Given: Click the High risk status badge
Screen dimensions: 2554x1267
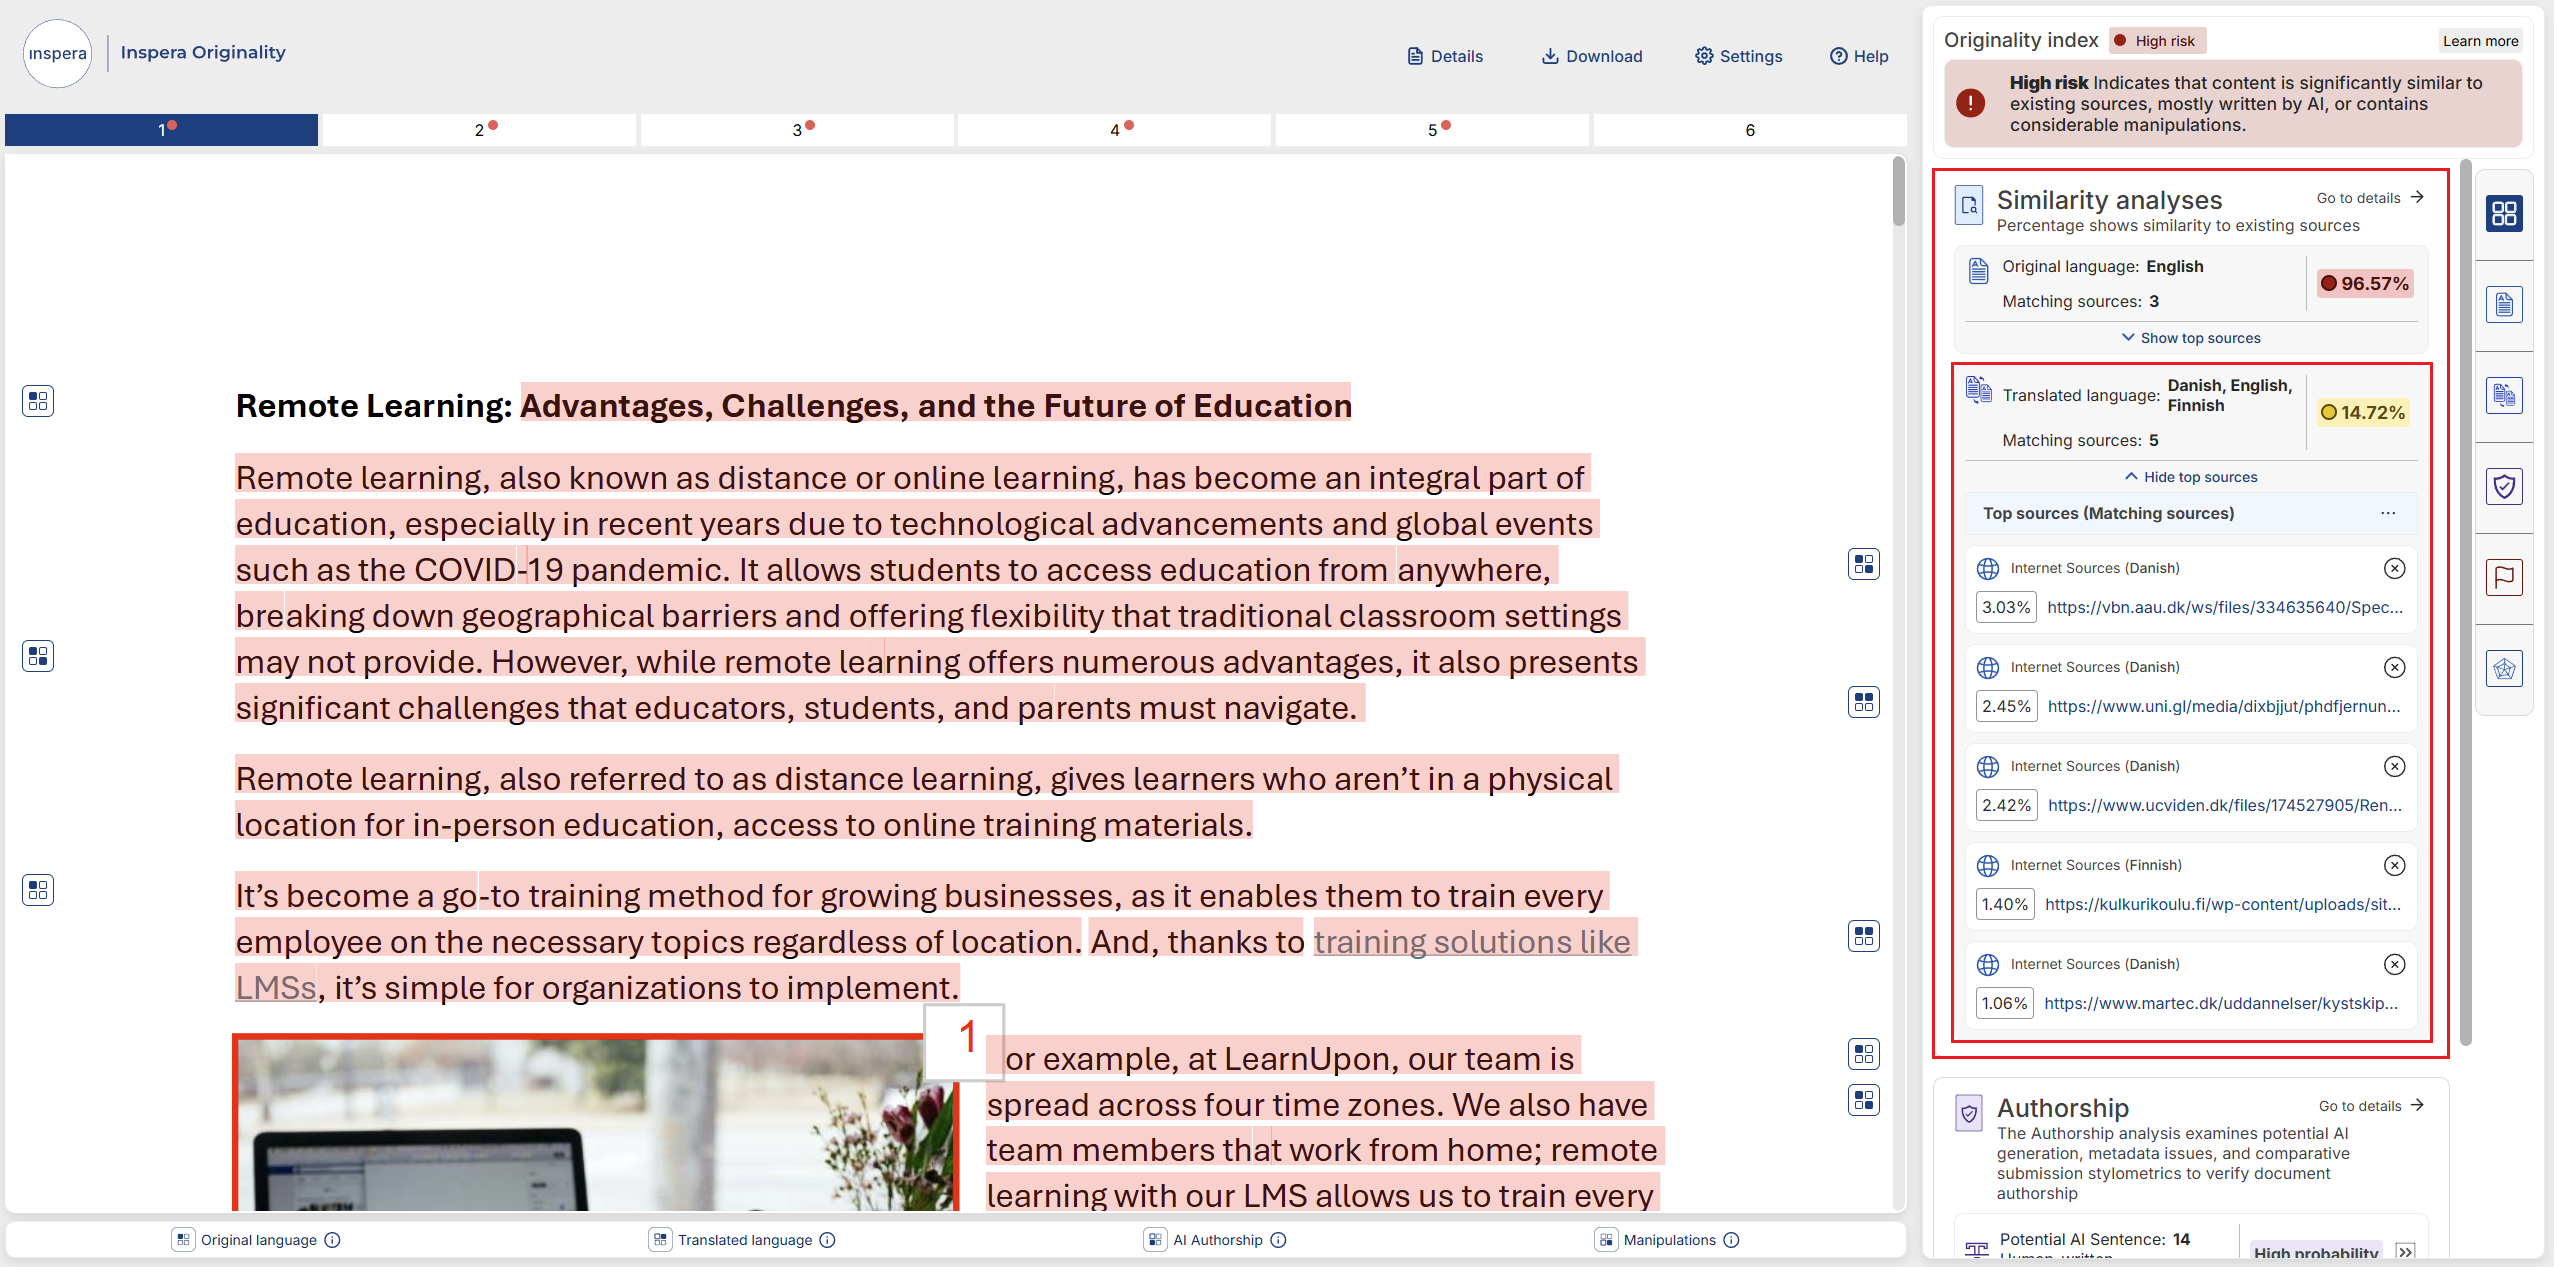Looking at the screenshot, I should click(2157, 41).
